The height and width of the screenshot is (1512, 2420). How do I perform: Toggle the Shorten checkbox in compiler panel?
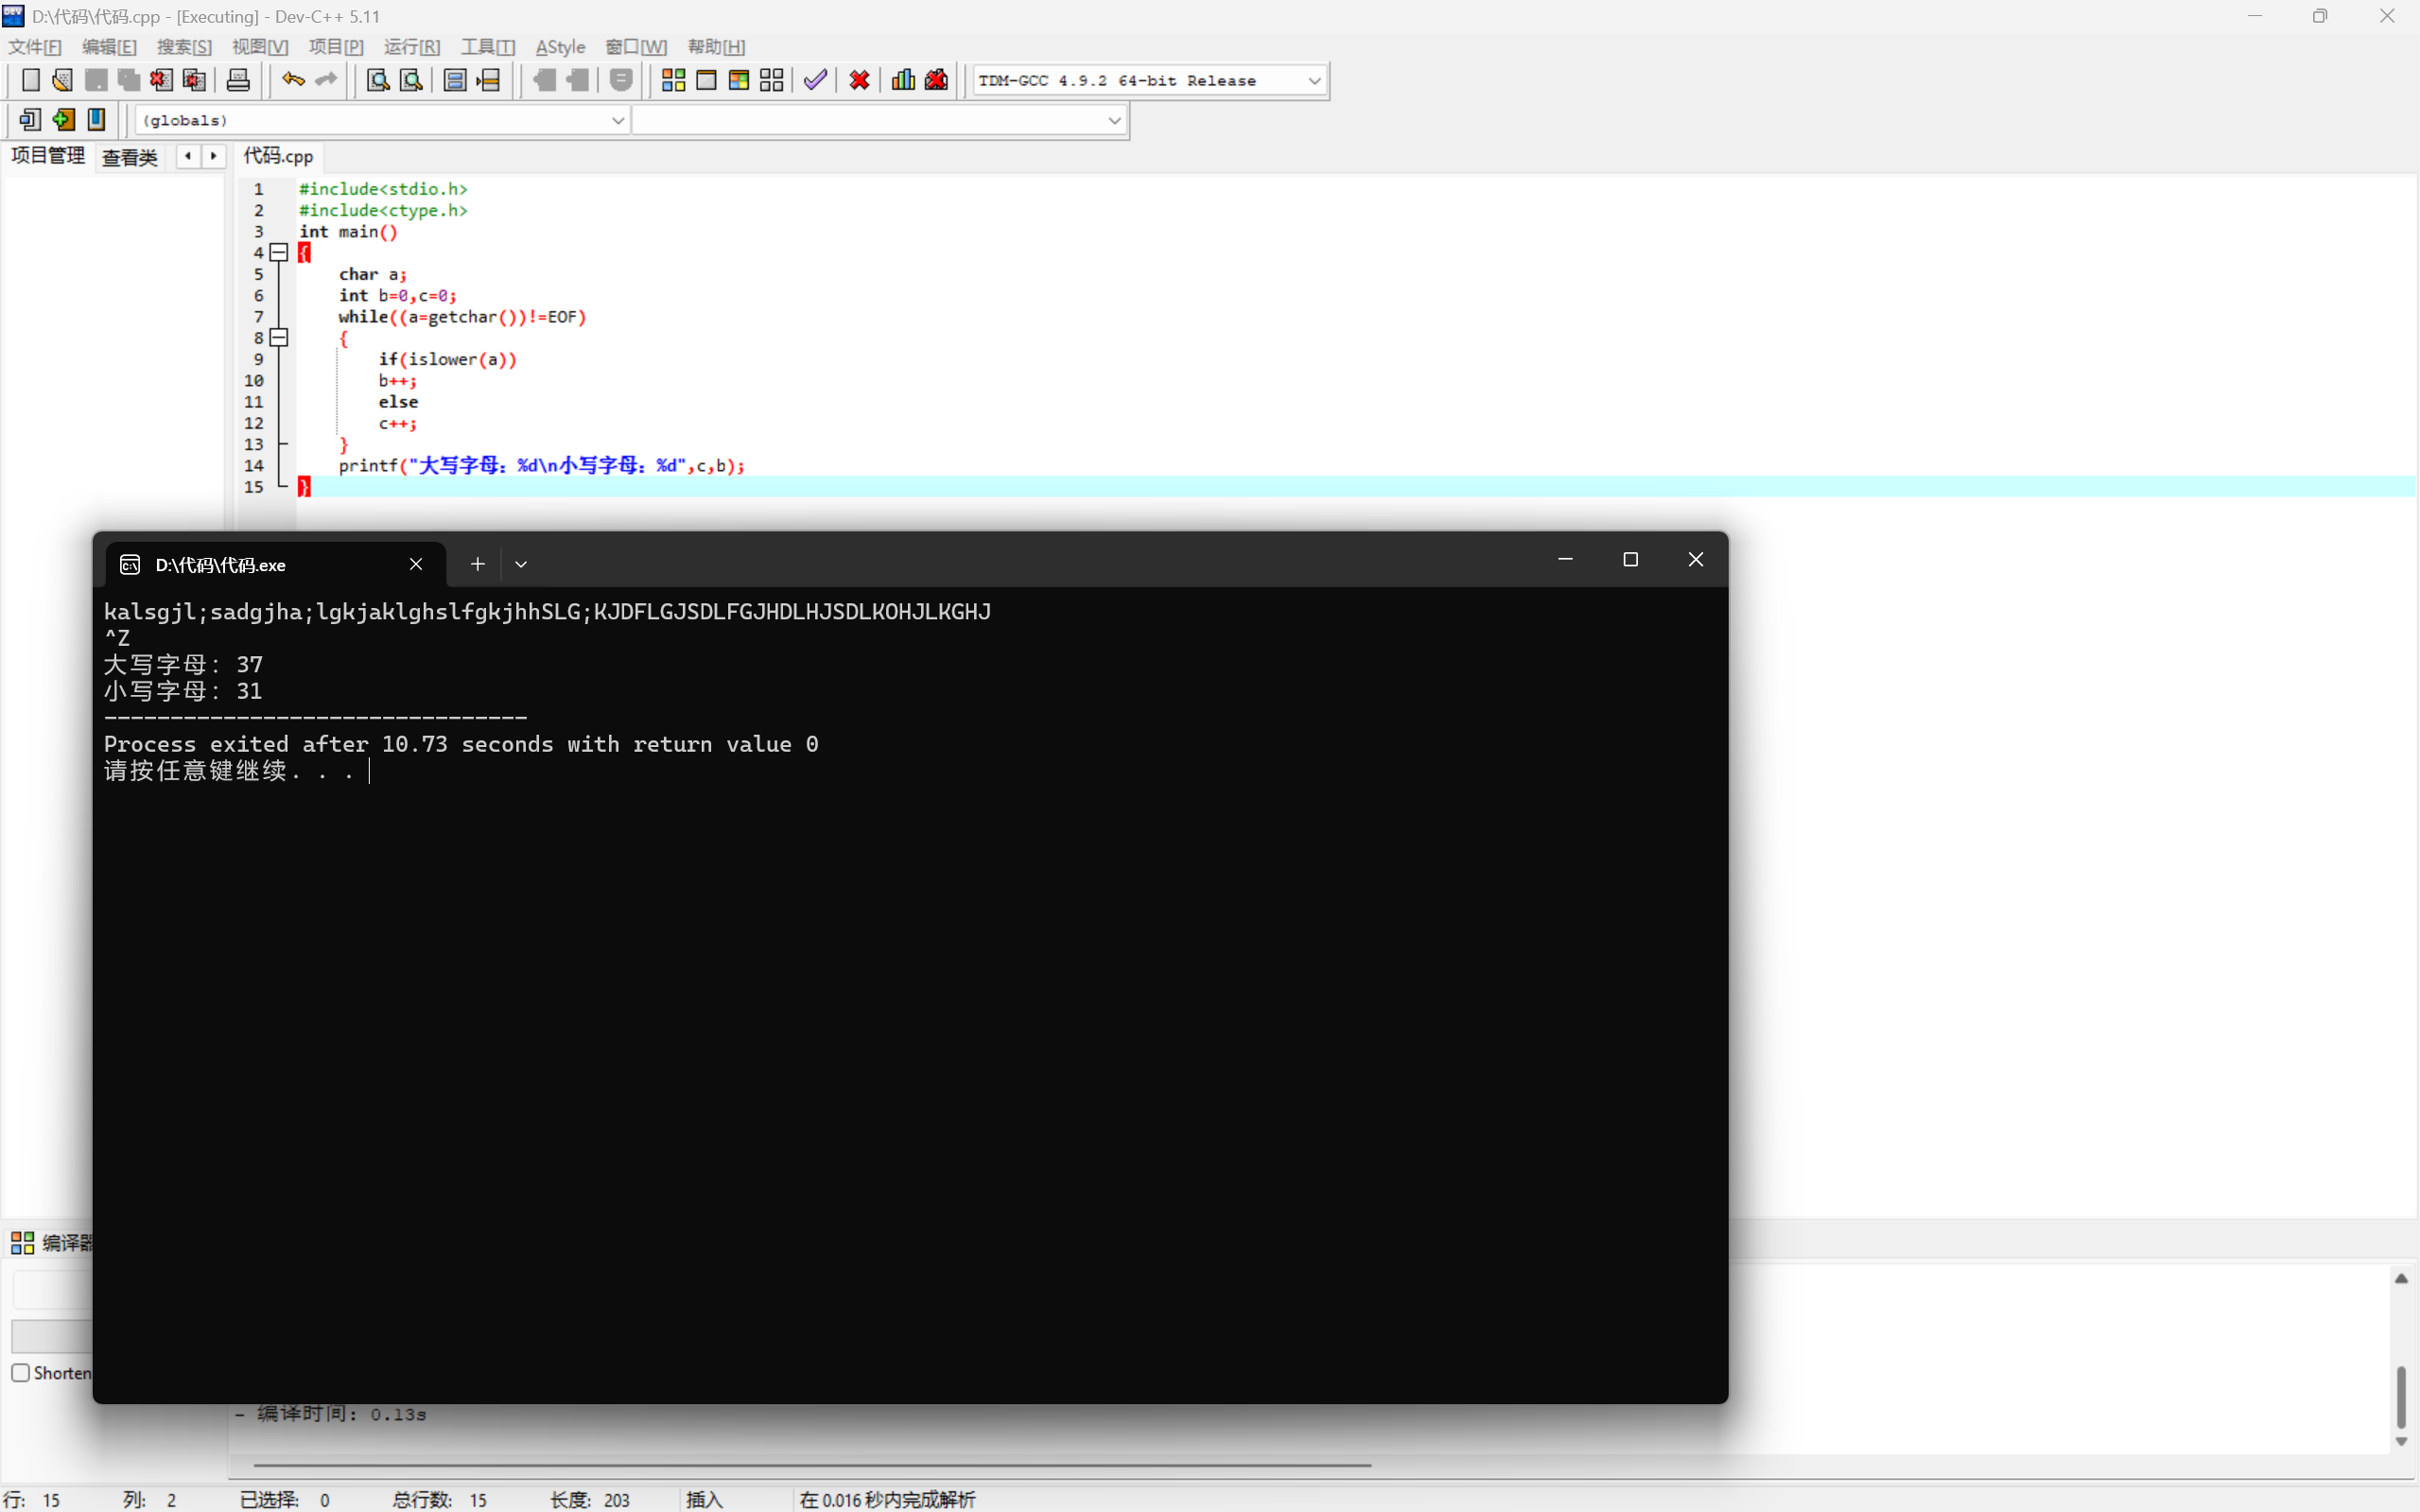click(21, 1373)
